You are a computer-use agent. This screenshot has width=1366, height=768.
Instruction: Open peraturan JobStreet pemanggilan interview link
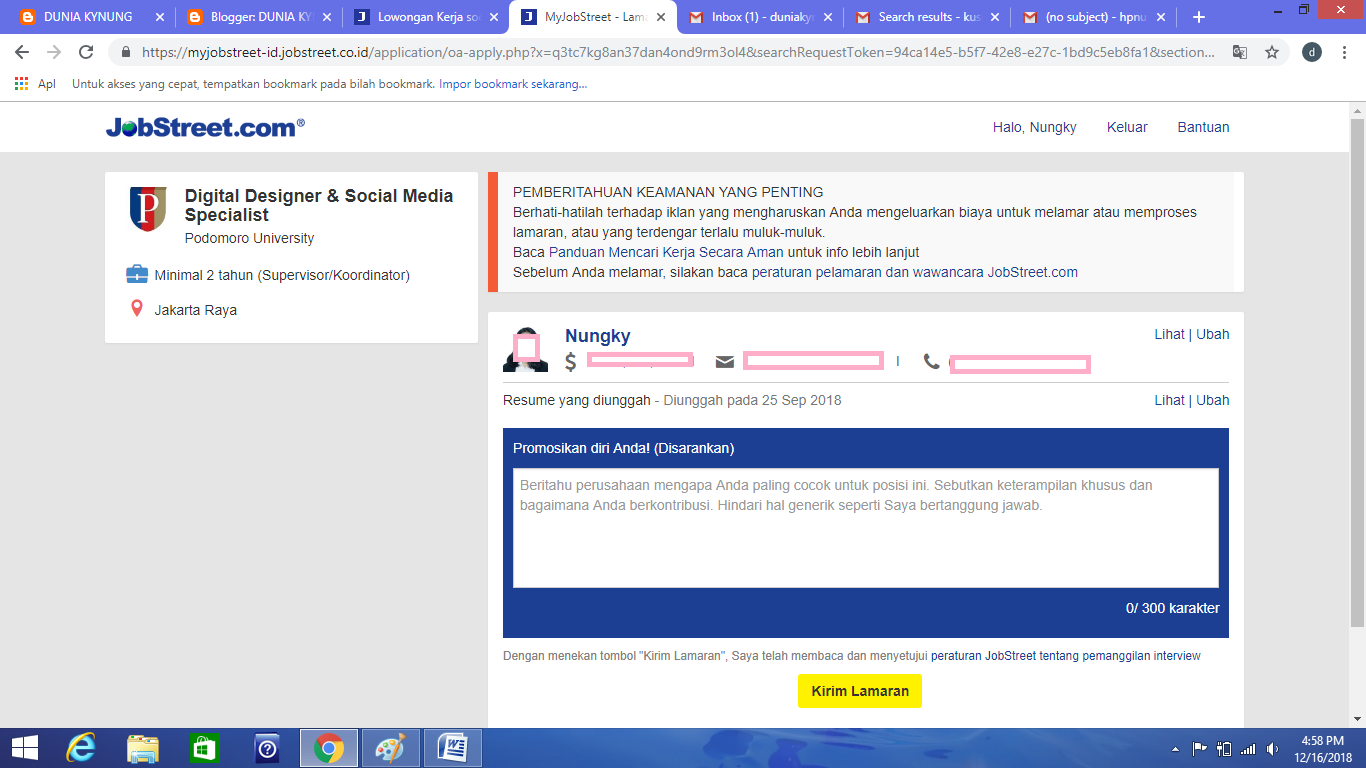1066,656
